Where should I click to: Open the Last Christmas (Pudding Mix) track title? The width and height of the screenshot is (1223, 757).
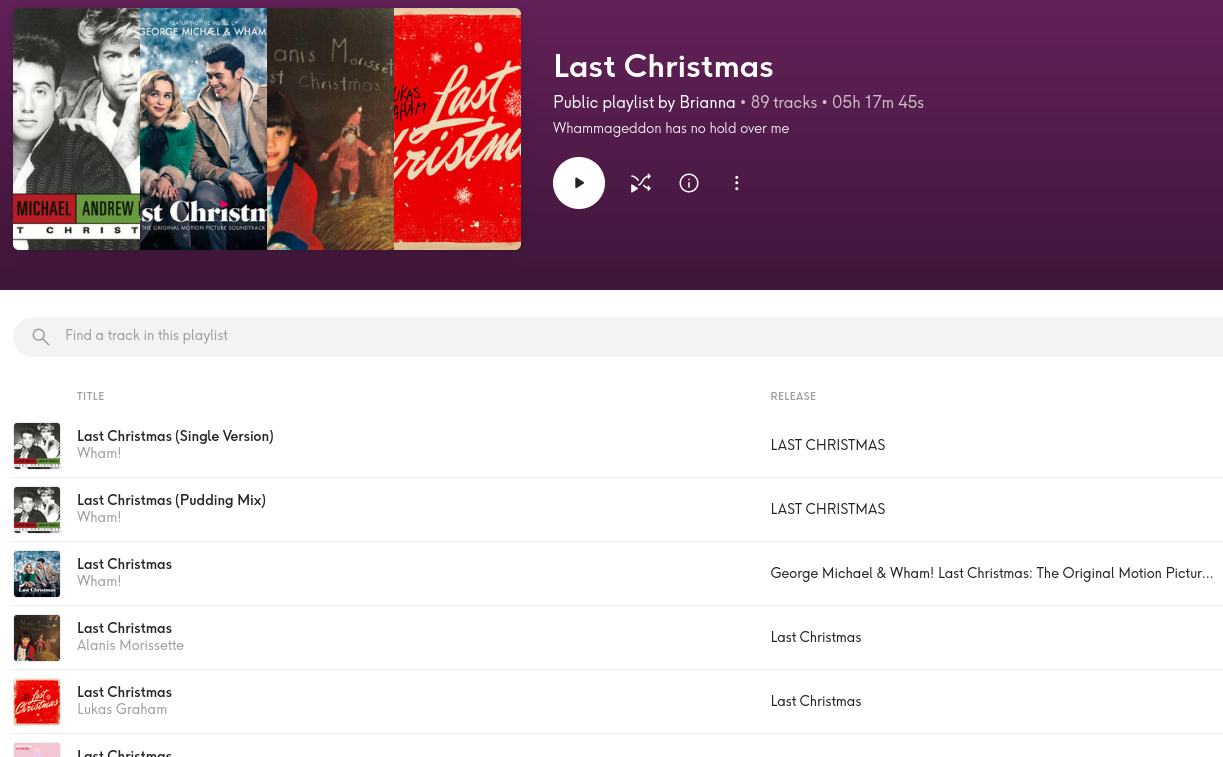(171, 500)
